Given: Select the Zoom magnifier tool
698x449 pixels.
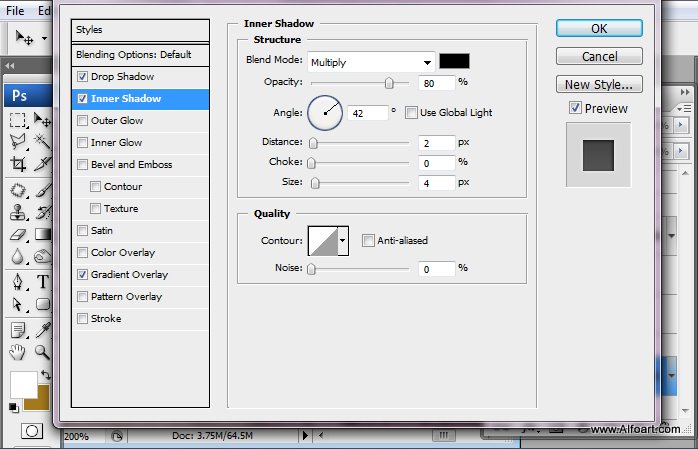Looking at the screenshot, I should click(42, 352).
